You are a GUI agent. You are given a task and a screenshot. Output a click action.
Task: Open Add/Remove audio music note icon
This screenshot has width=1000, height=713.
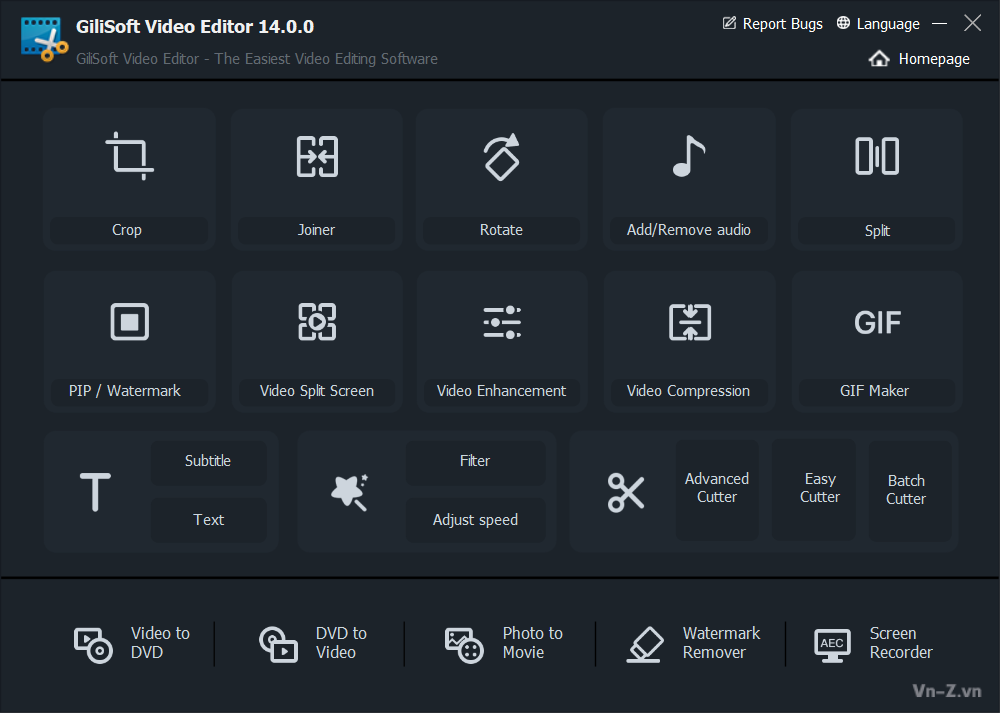coord(688,157)
